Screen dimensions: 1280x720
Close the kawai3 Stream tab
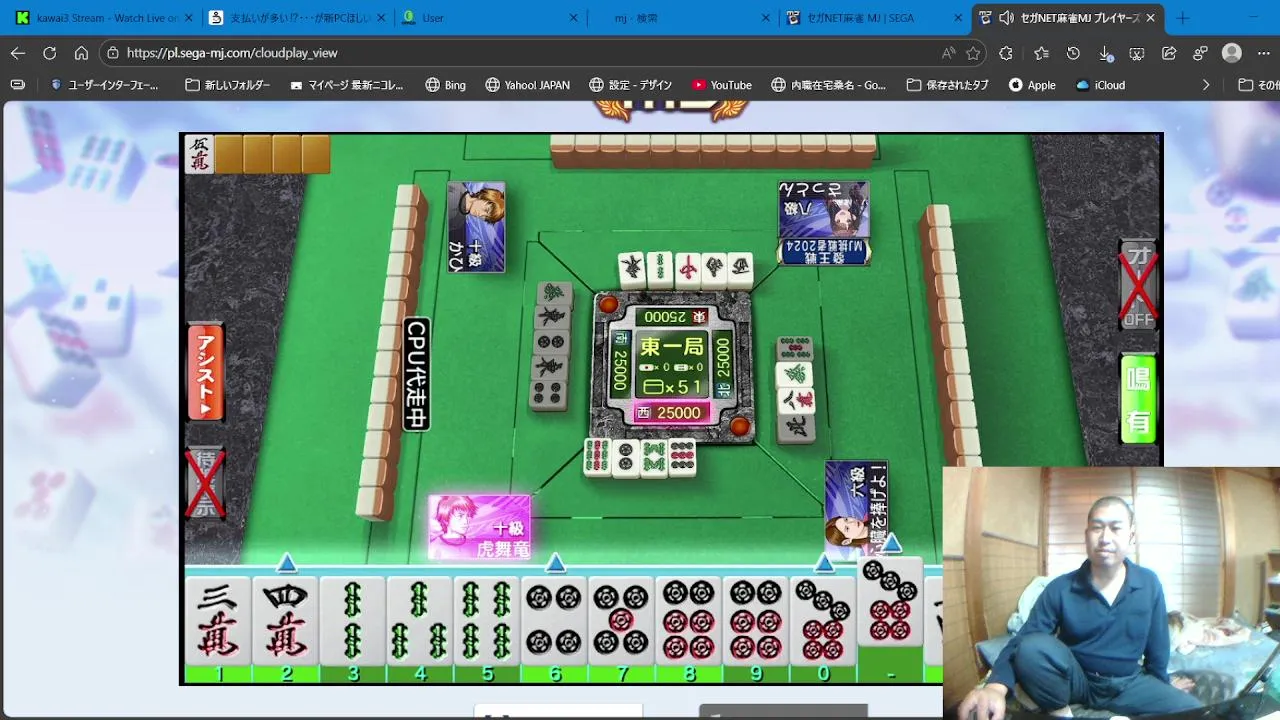[187, 18]
